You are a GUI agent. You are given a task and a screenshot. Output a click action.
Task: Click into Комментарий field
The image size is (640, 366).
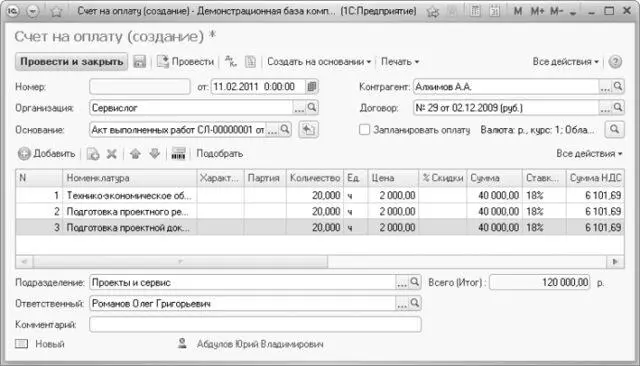pos(255,324)
